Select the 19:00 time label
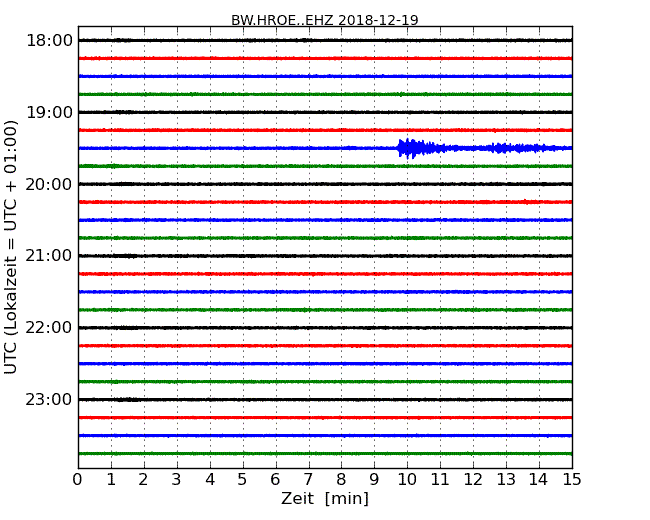The height and width of the screenshot is (520, 650). pyautogui.click(x=49, y=112)
